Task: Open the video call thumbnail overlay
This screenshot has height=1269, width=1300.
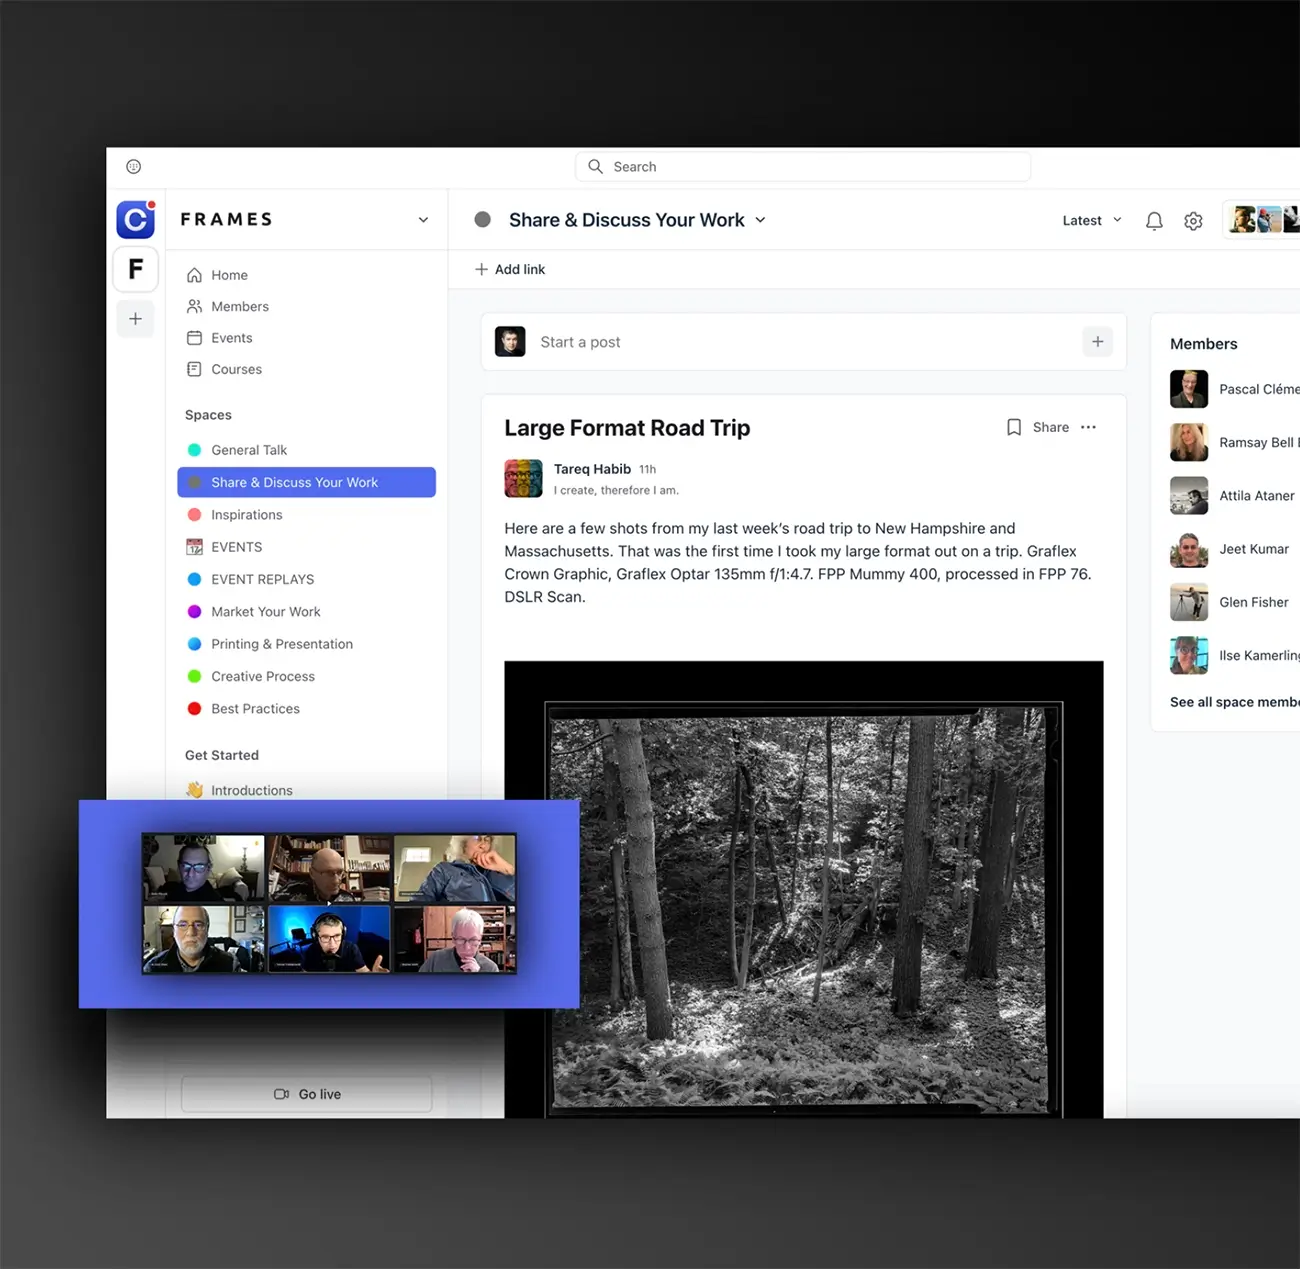Action: point(329,904)
